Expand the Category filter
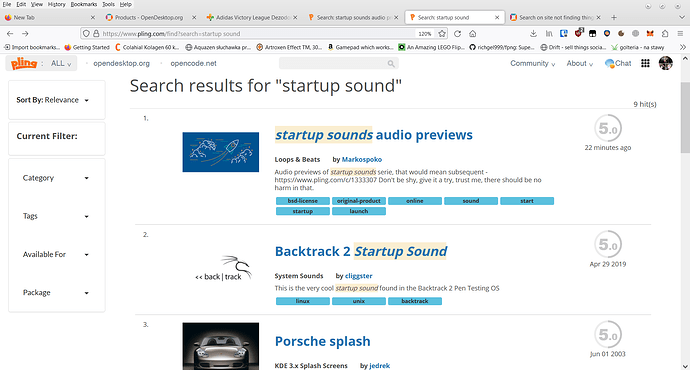 click(x=56, y=178)
